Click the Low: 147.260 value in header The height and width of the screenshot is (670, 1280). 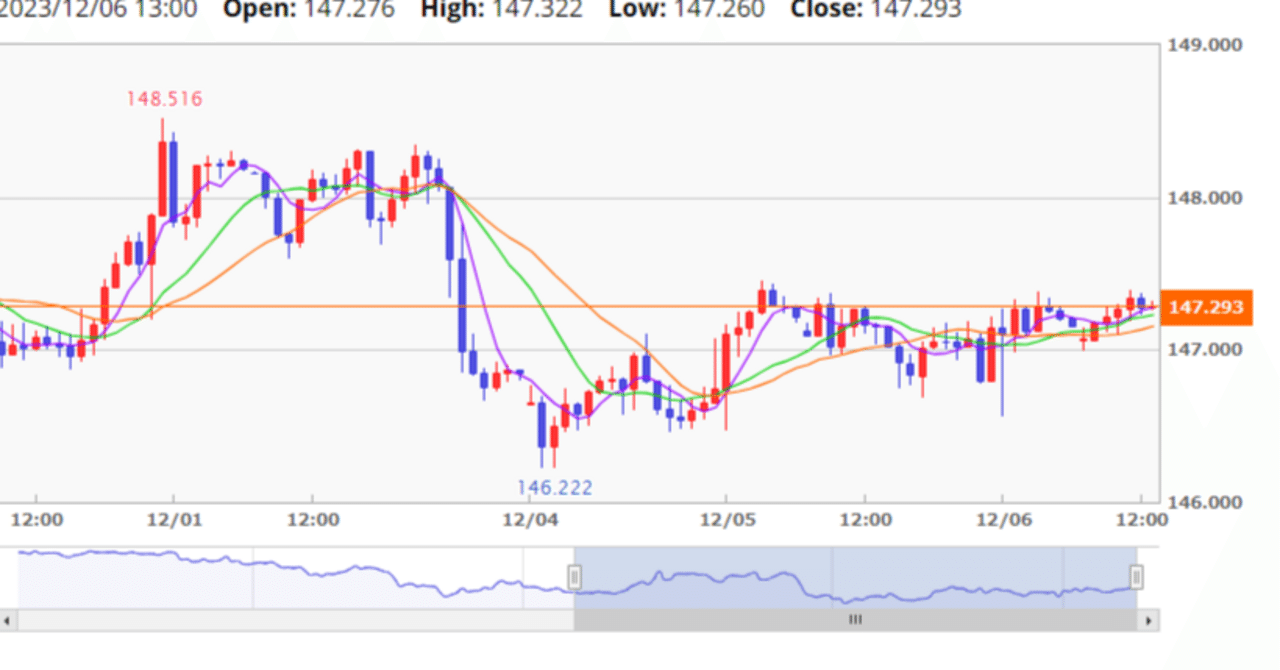click(x=686, y=10)
